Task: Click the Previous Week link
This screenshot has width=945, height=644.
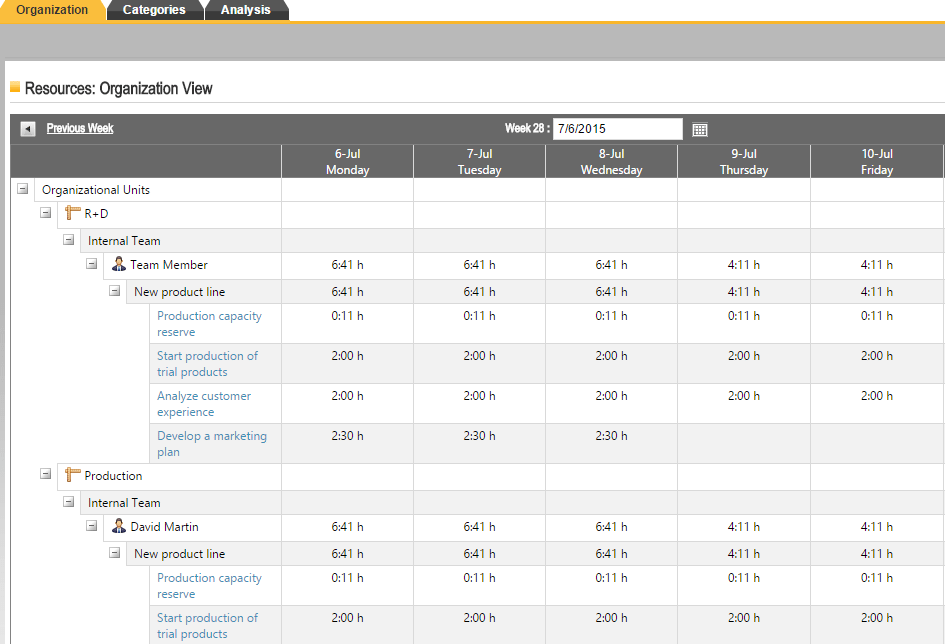Action: click(78, 128)
